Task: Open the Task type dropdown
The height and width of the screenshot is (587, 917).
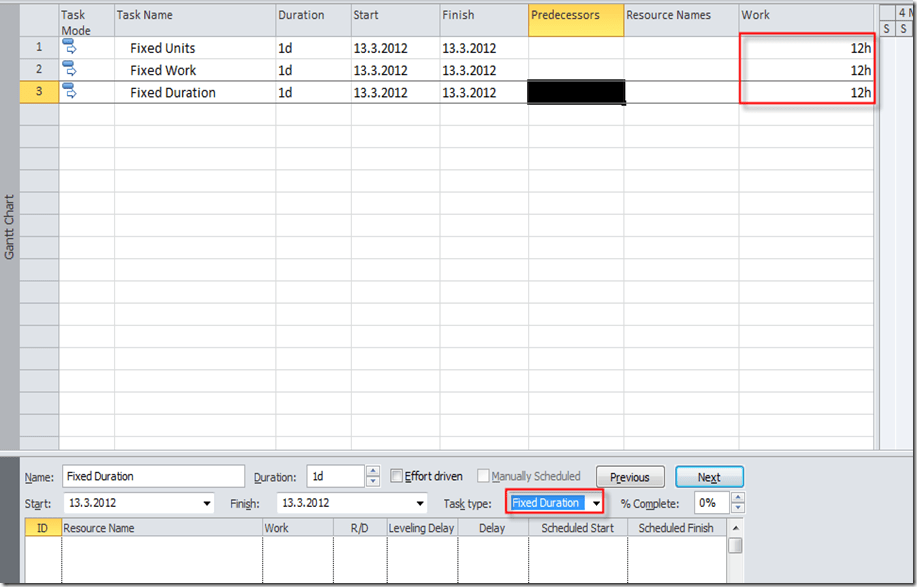Action: pyautogui.click(x=596, y=503)
